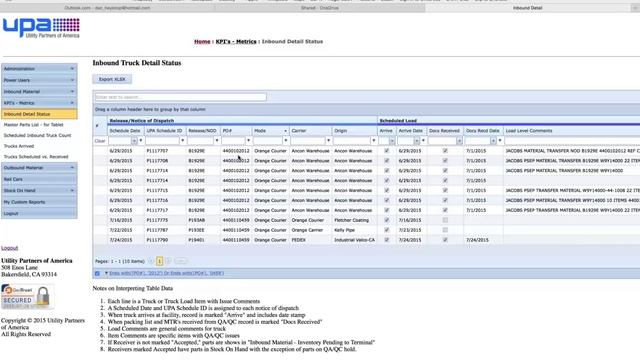Open Docs Received filter dropdown
The width and height of the screenshot is (640, 360).
459,141
